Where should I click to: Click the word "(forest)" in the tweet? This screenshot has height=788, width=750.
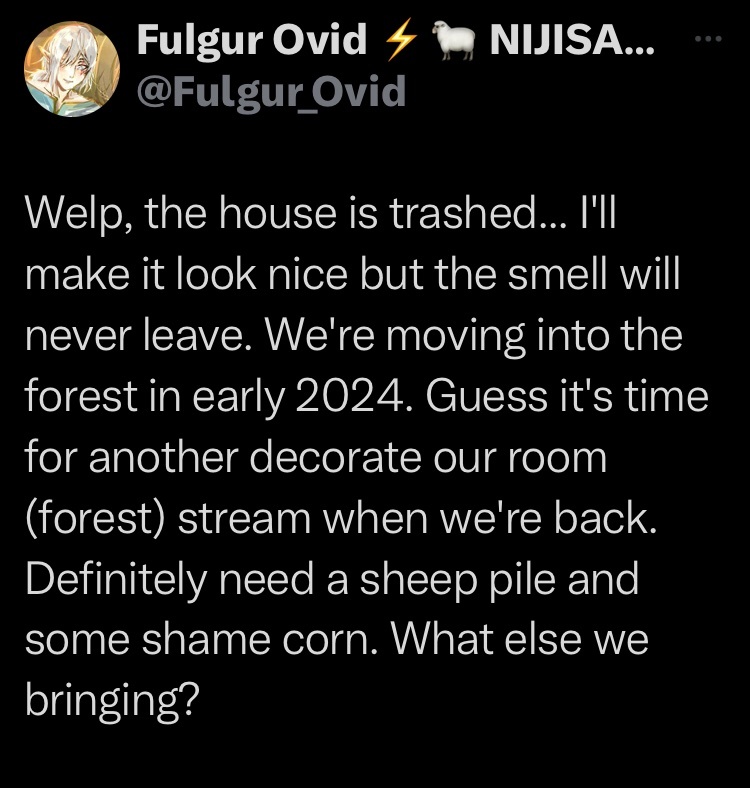coord(95,519)
